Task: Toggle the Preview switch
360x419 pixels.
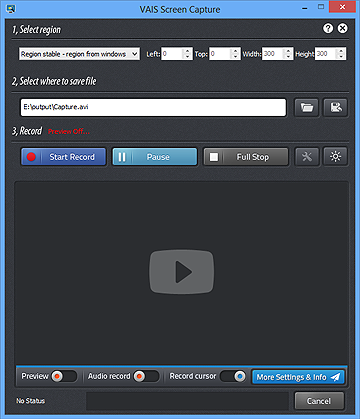Action: tap(64, 376)
